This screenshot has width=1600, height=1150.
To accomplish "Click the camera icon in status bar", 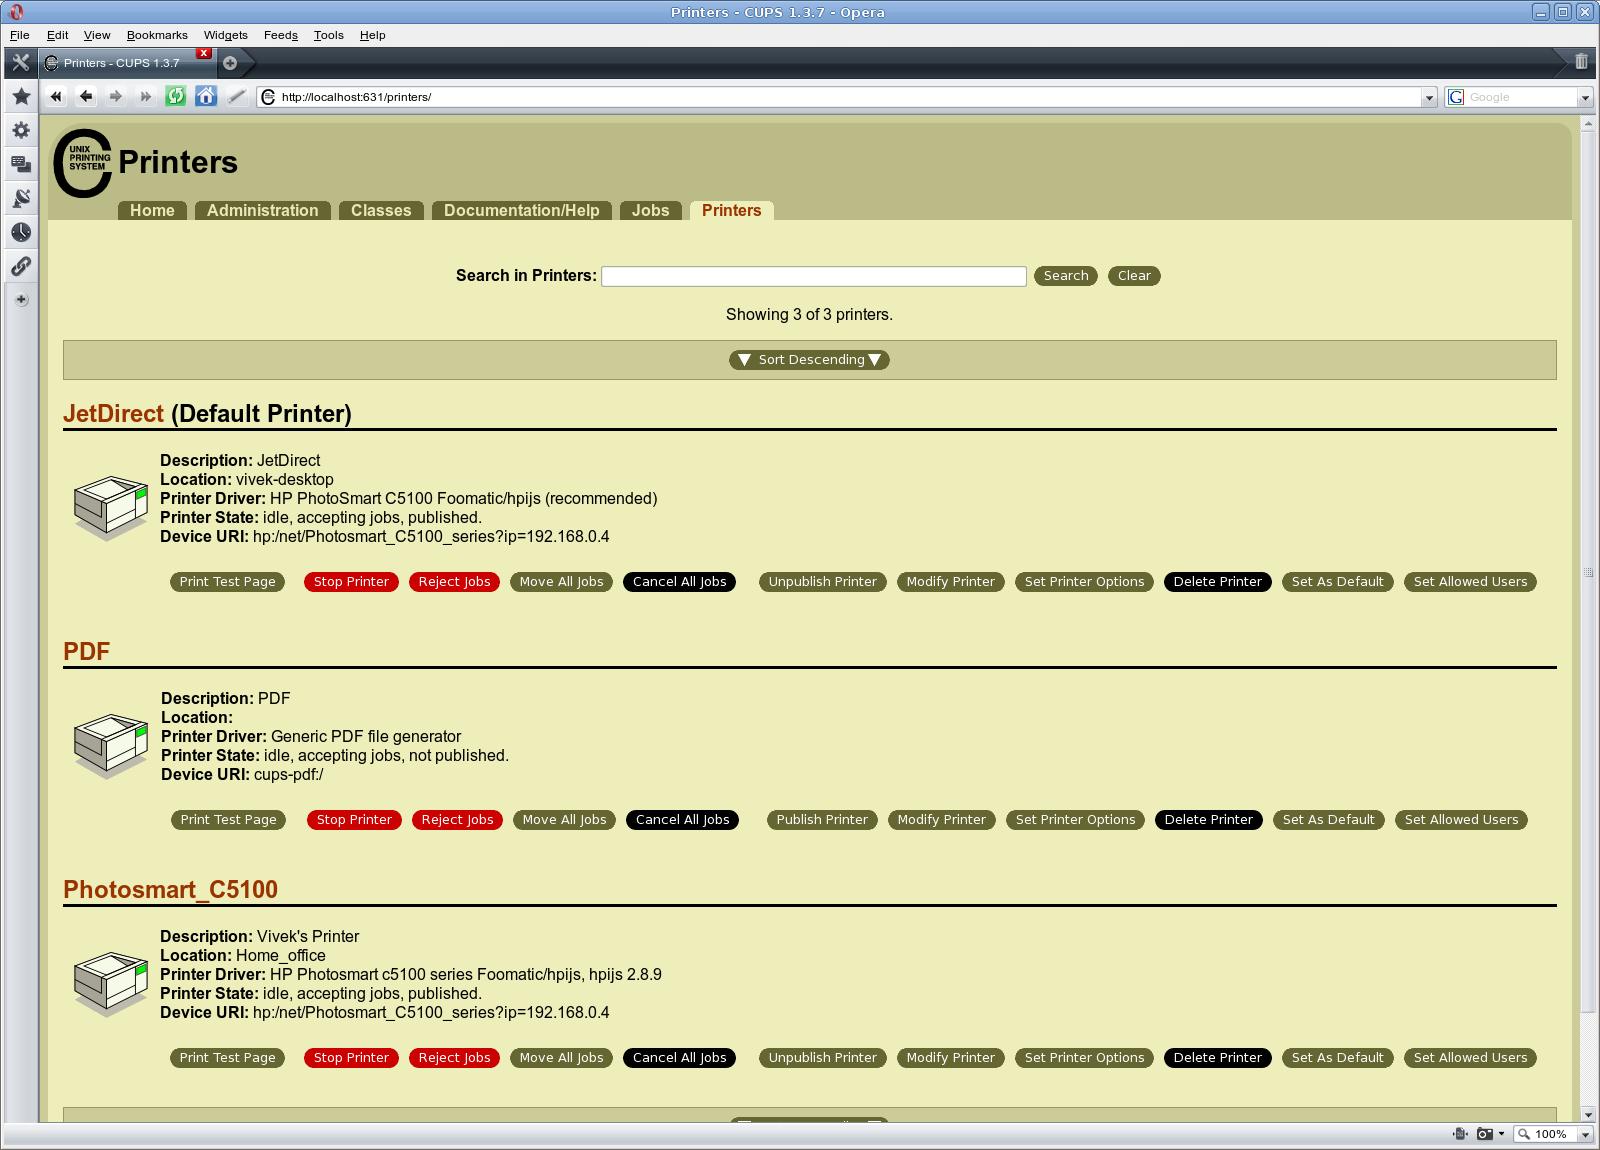I will coord(1485,1134).
